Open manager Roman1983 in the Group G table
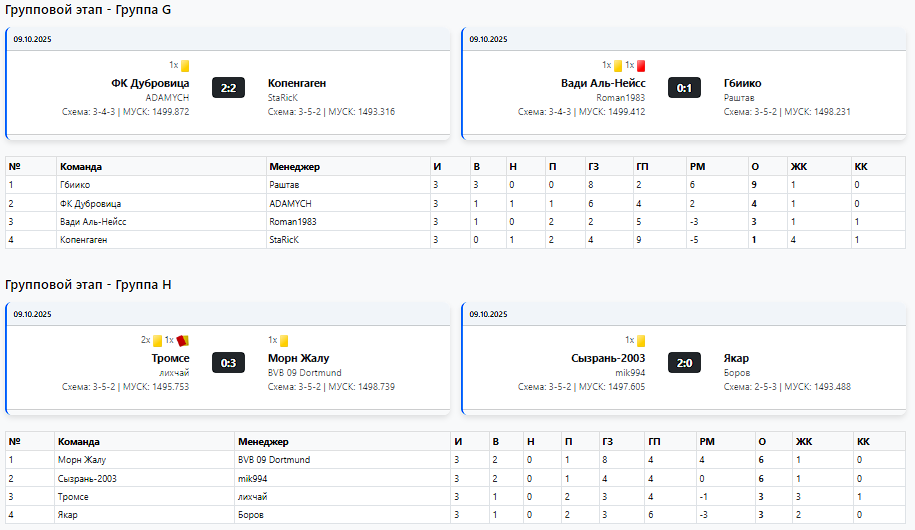Image resolution: width=915 pixels, height=530 pixels. [291, 221]
